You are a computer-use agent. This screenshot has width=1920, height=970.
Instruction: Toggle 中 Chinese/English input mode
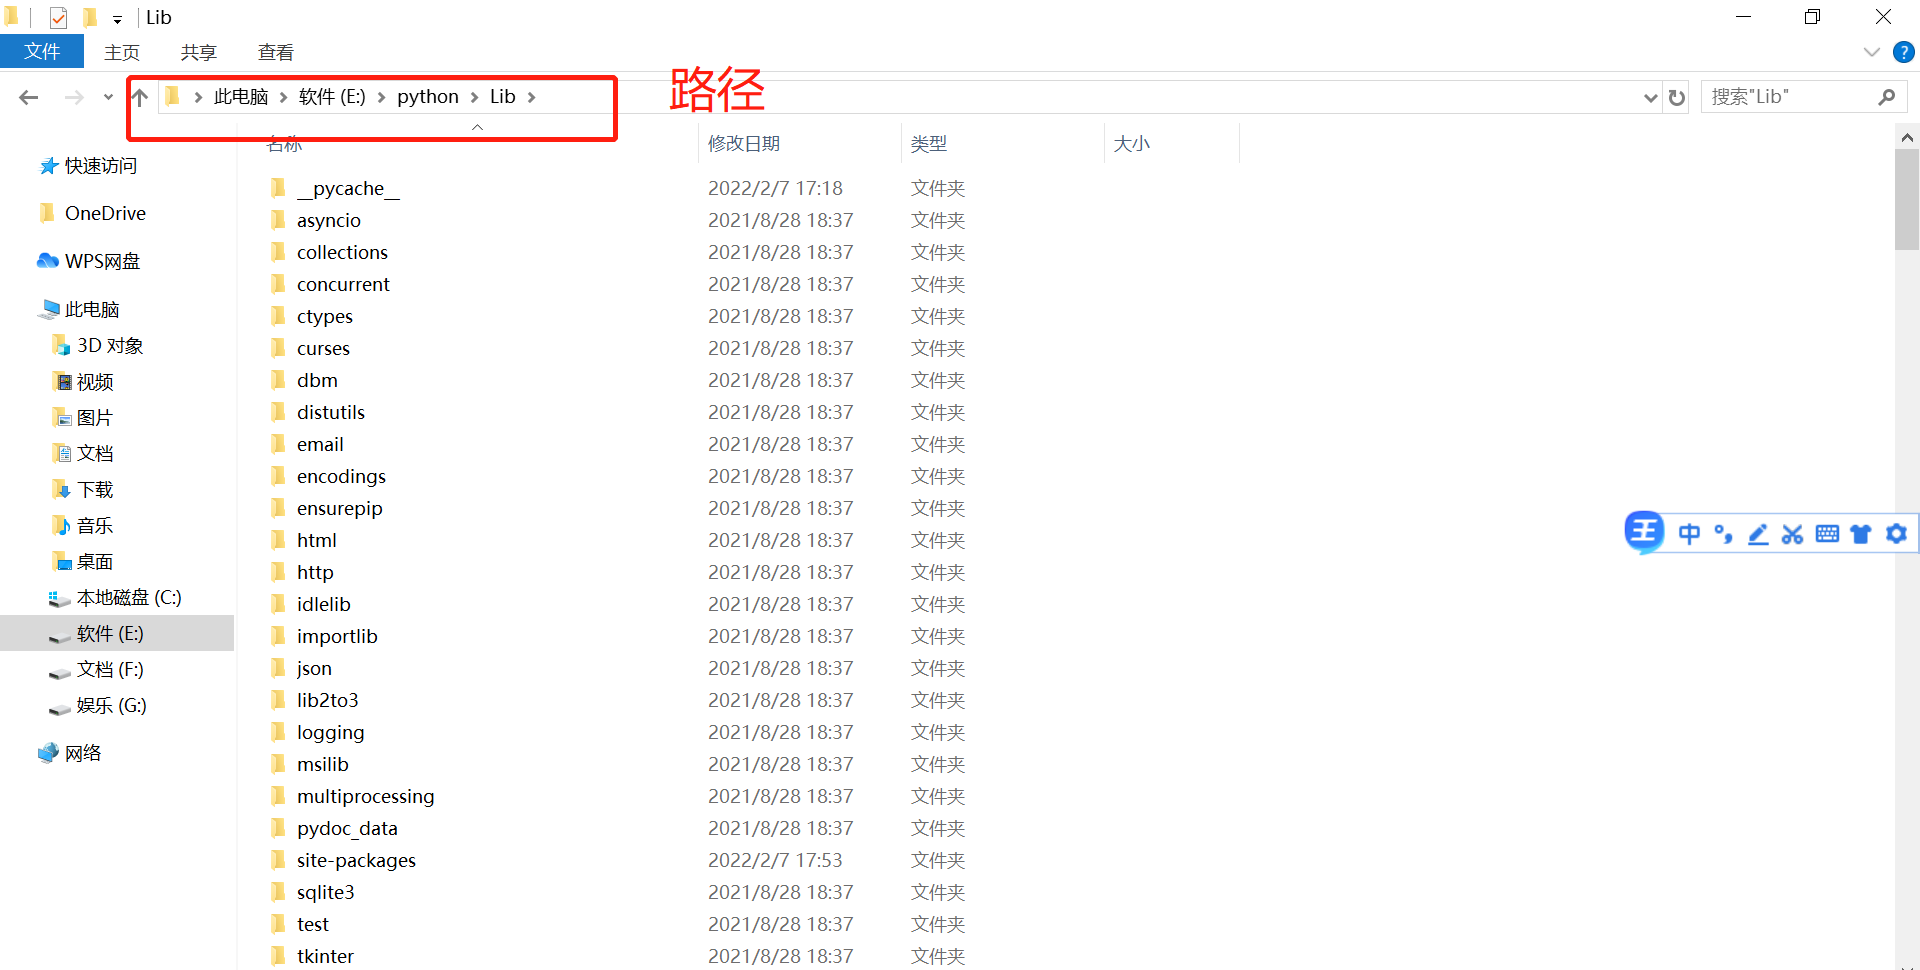pos(1689,534)
